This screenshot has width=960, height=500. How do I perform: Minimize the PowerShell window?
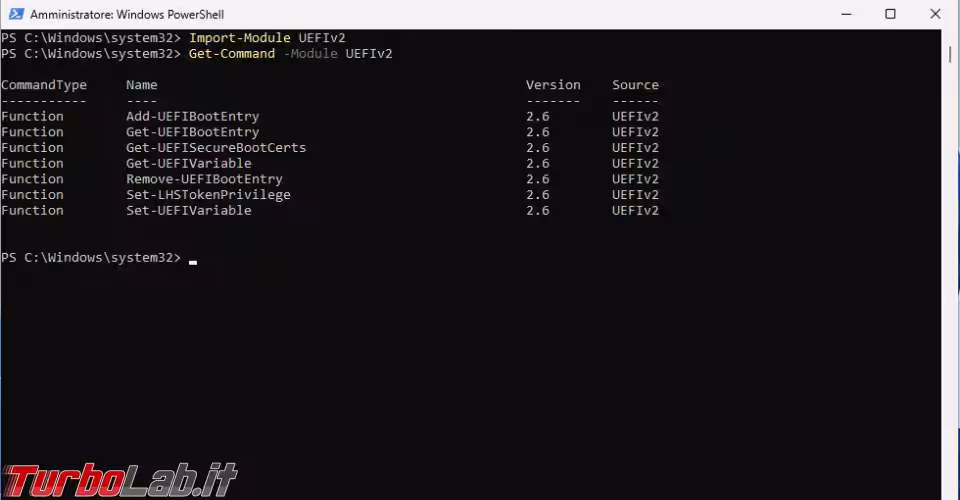pos(846,14)
